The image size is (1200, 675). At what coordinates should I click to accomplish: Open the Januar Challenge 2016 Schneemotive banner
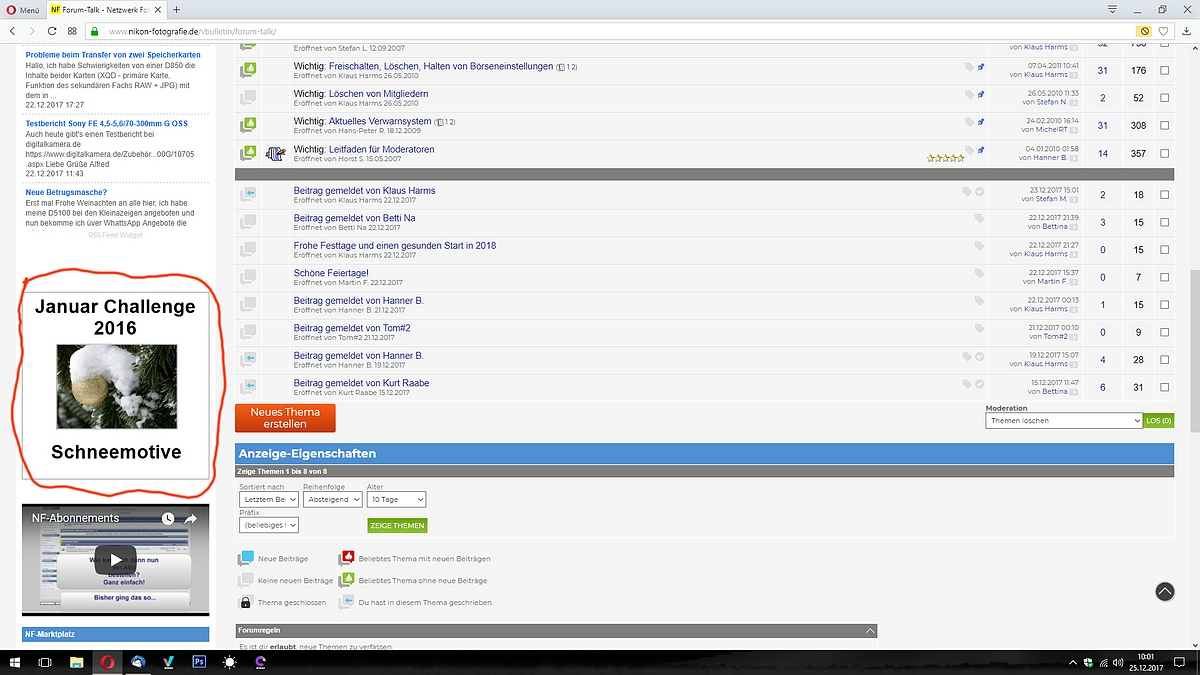click(x=116, y=386)
